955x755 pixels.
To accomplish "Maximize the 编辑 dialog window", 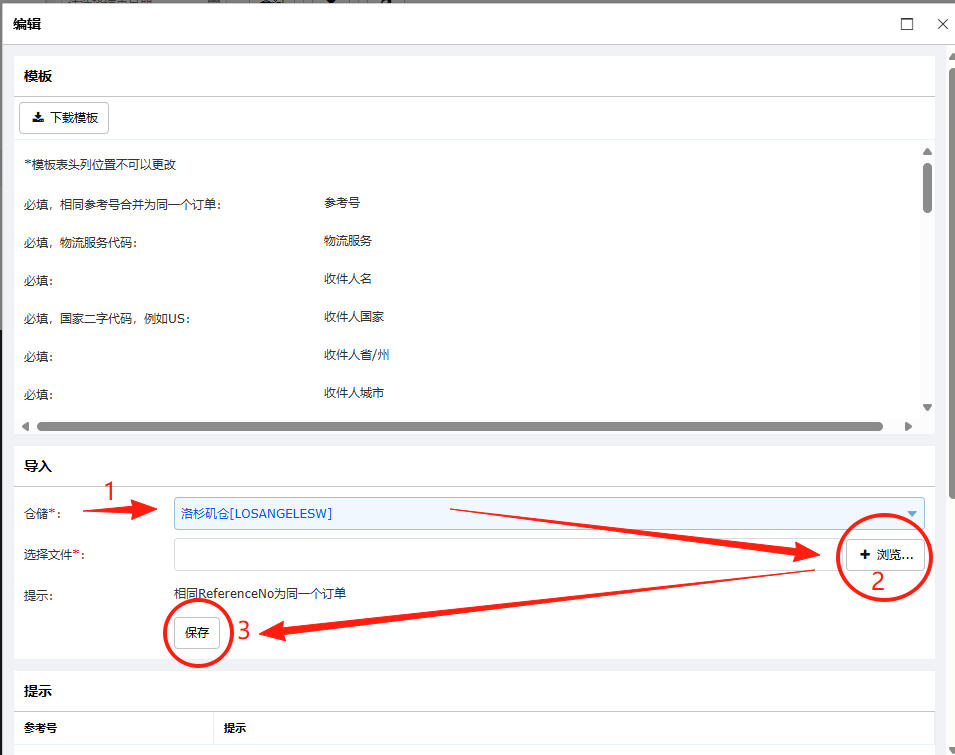I will point(907,24).
